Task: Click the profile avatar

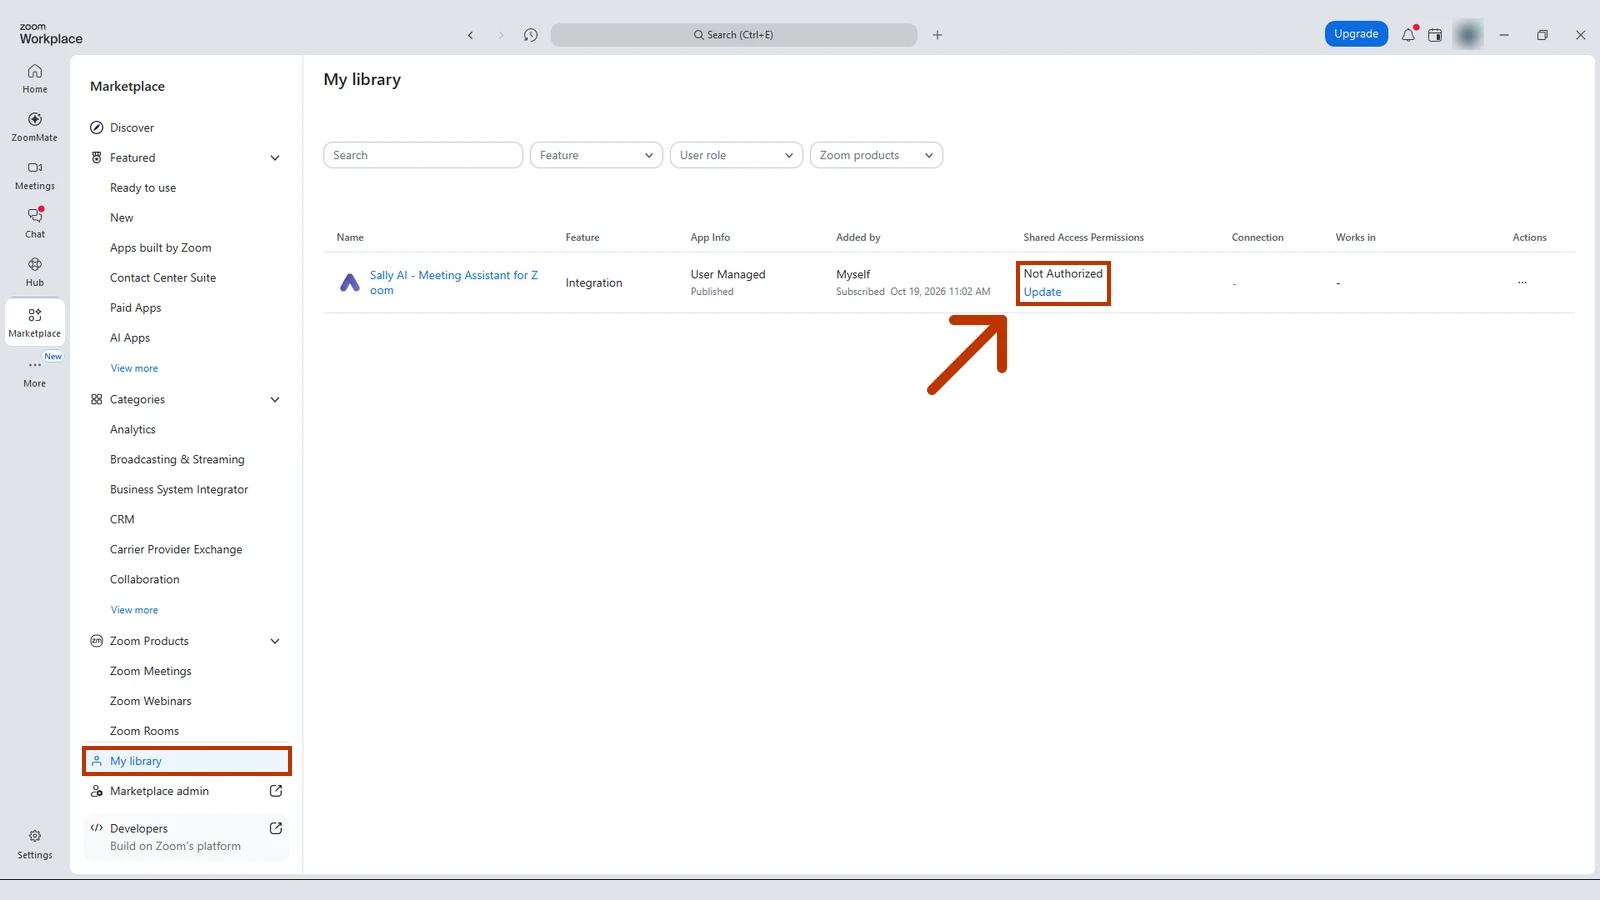Action: click(x=1468, y=35)
